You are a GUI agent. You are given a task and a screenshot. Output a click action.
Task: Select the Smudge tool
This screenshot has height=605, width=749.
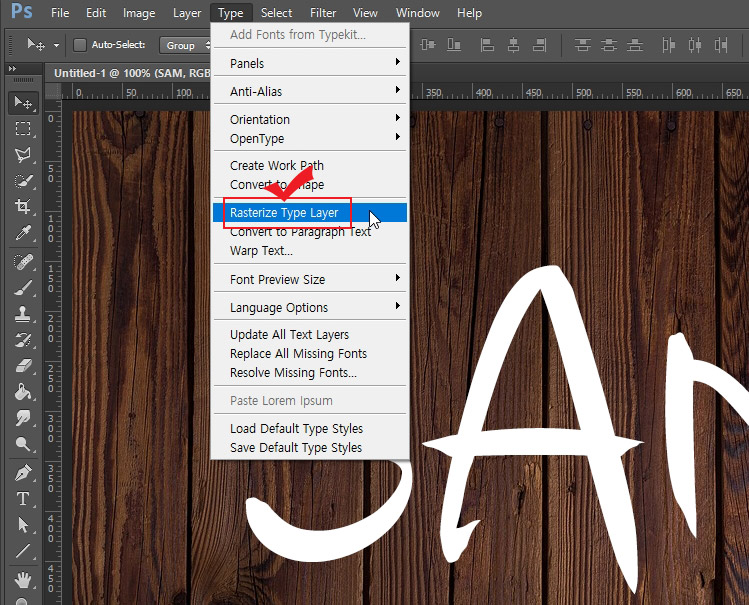click(x=23, y=418)
